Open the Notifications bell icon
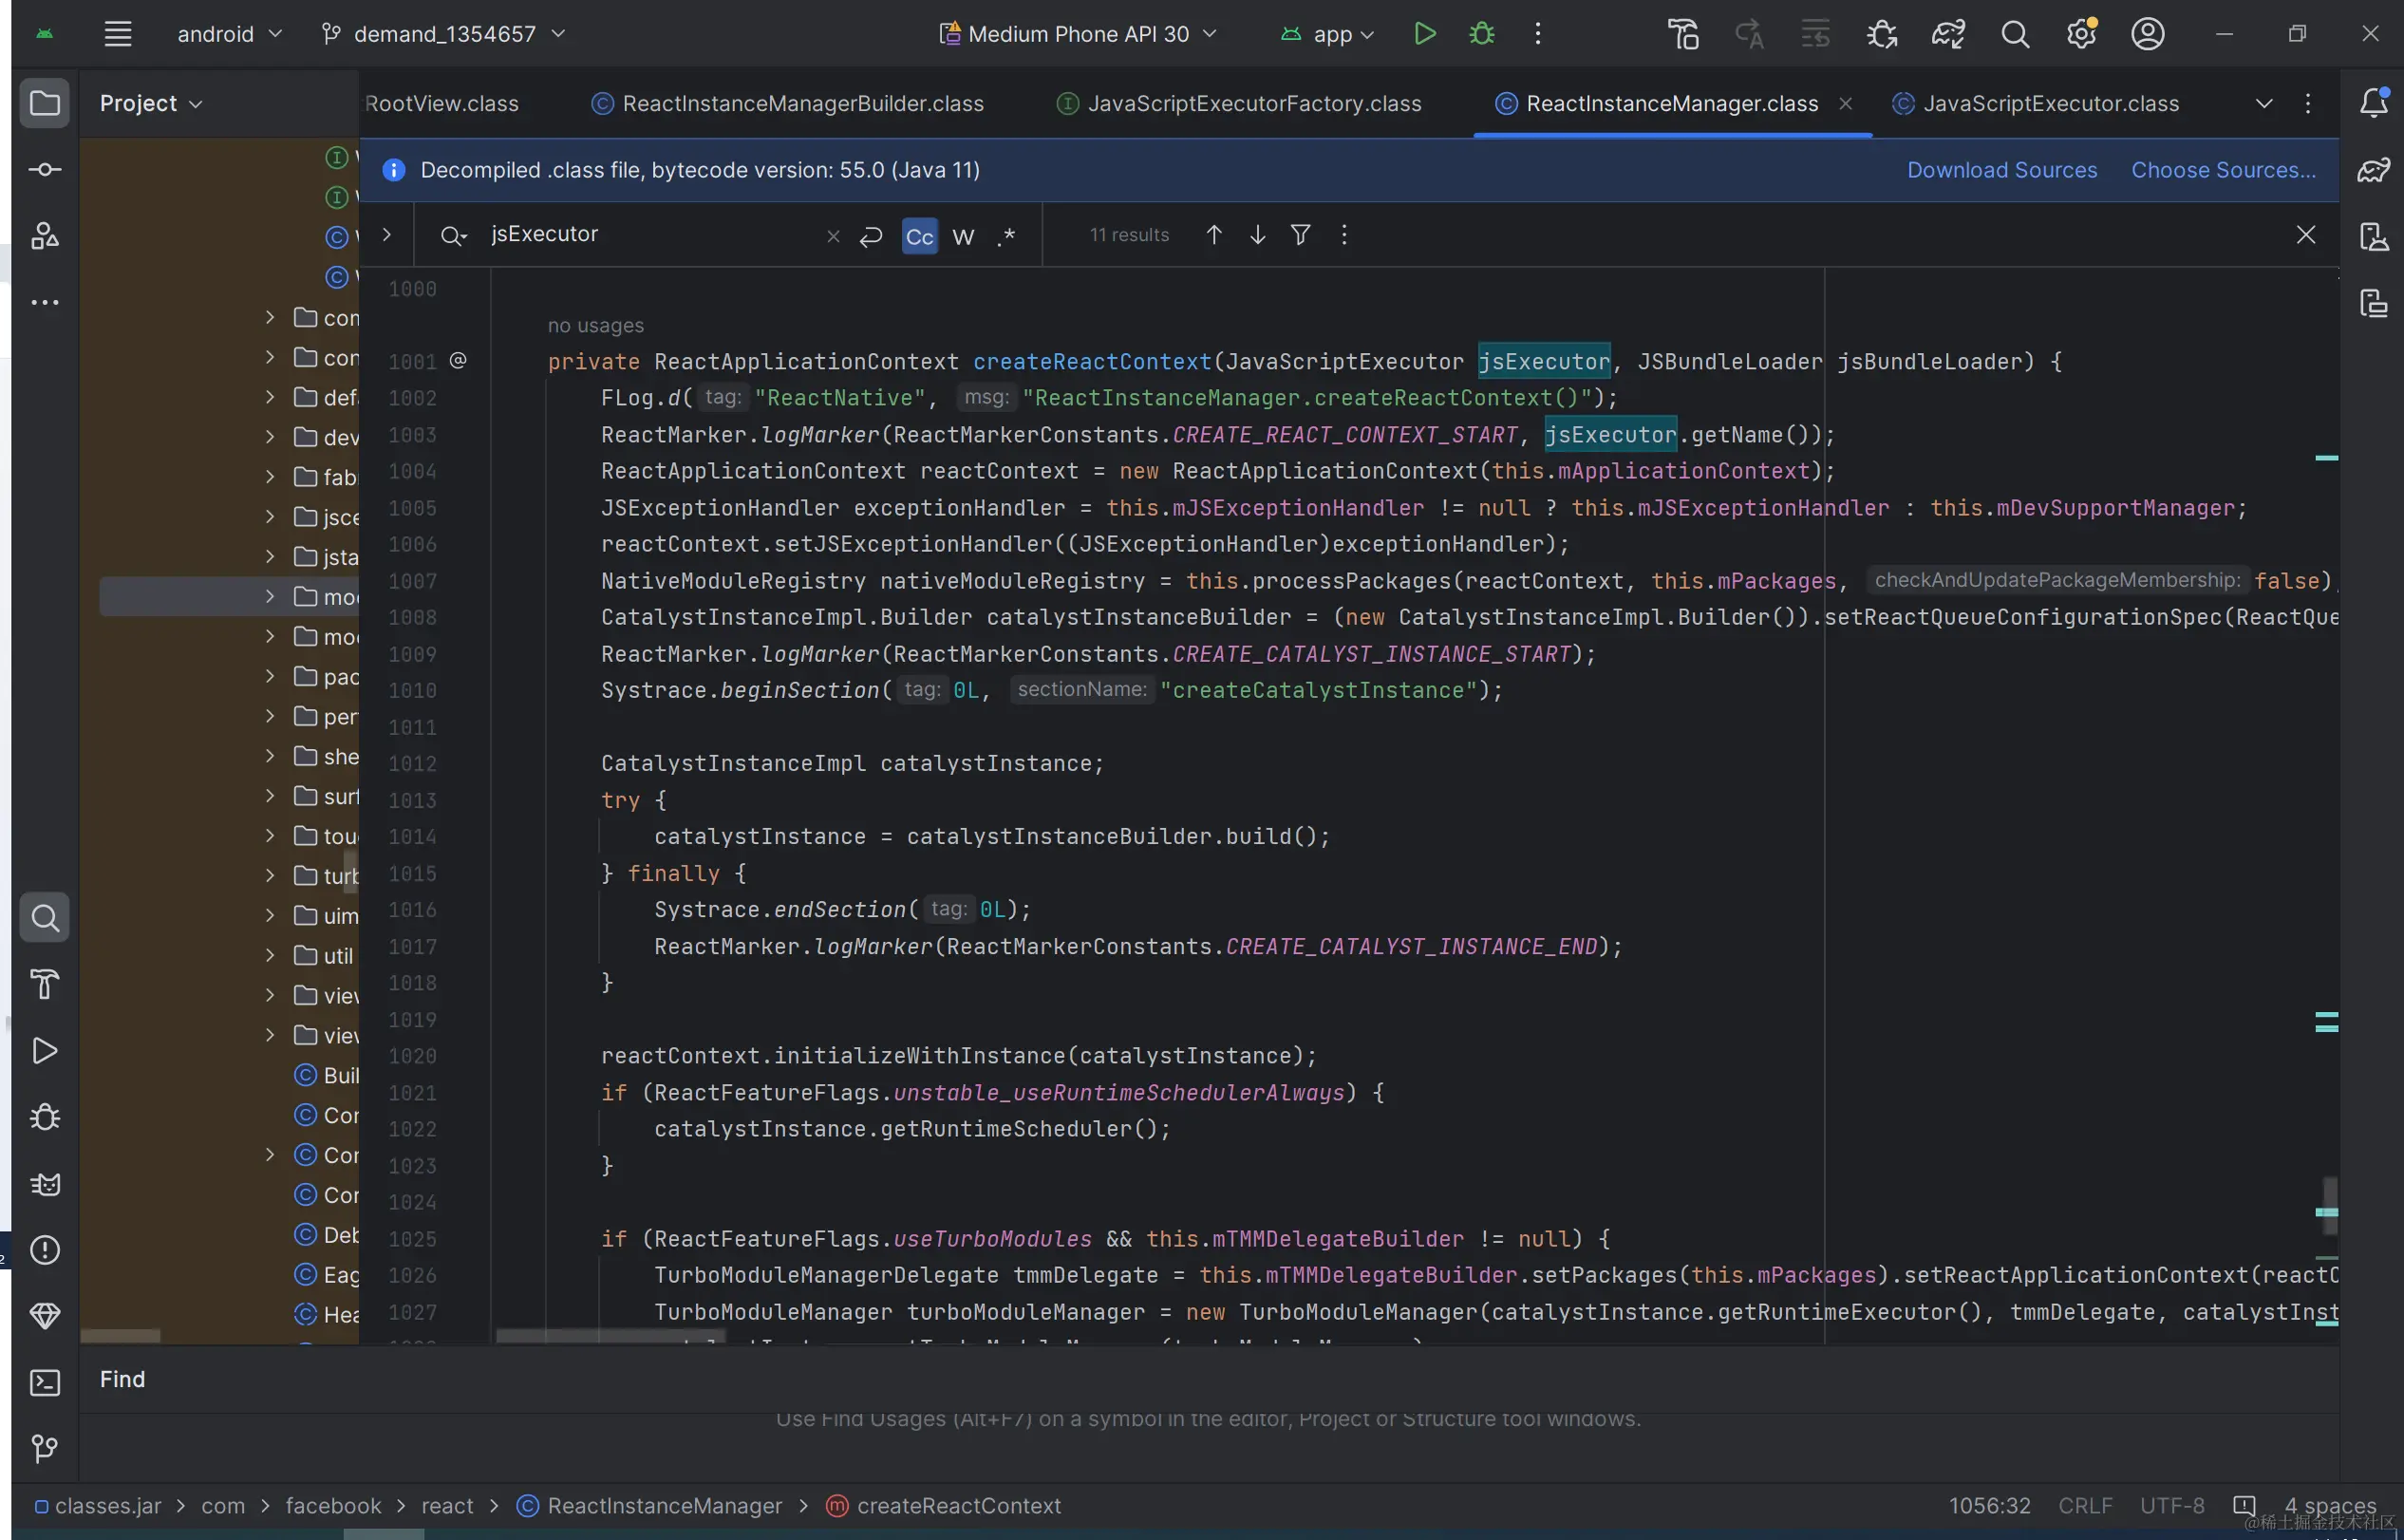The image size is (2404, 1540). [x=2374, y=103]
